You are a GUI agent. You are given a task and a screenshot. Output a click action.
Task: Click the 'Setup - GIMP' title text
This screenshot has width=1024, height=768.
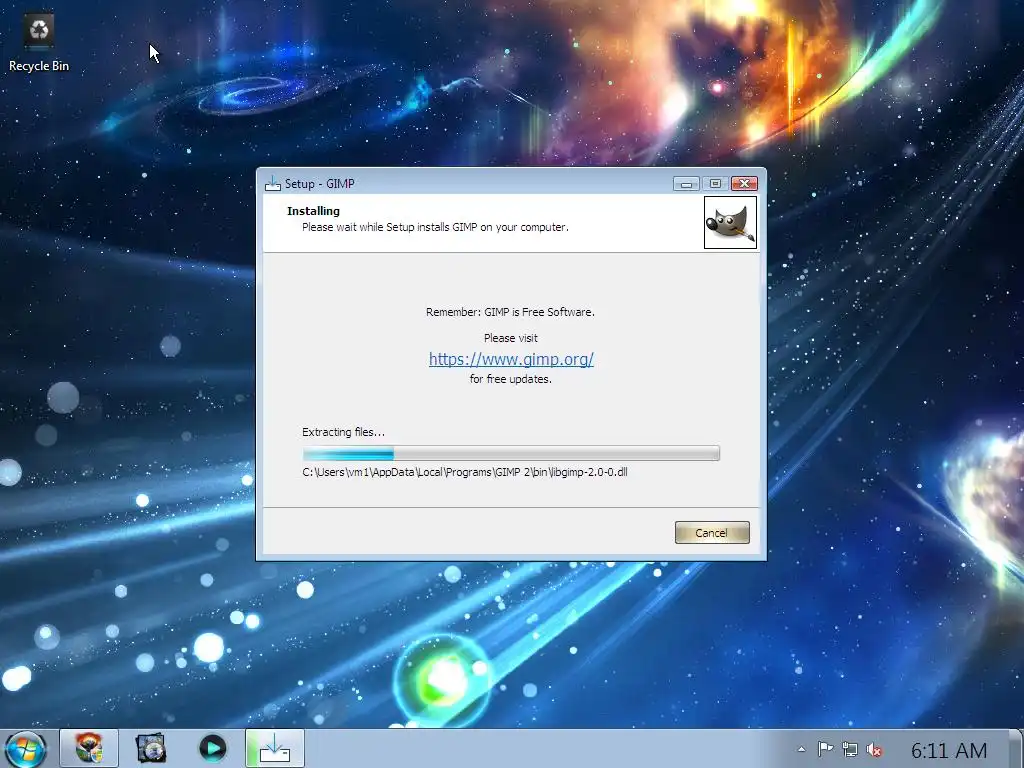(319, 184)
